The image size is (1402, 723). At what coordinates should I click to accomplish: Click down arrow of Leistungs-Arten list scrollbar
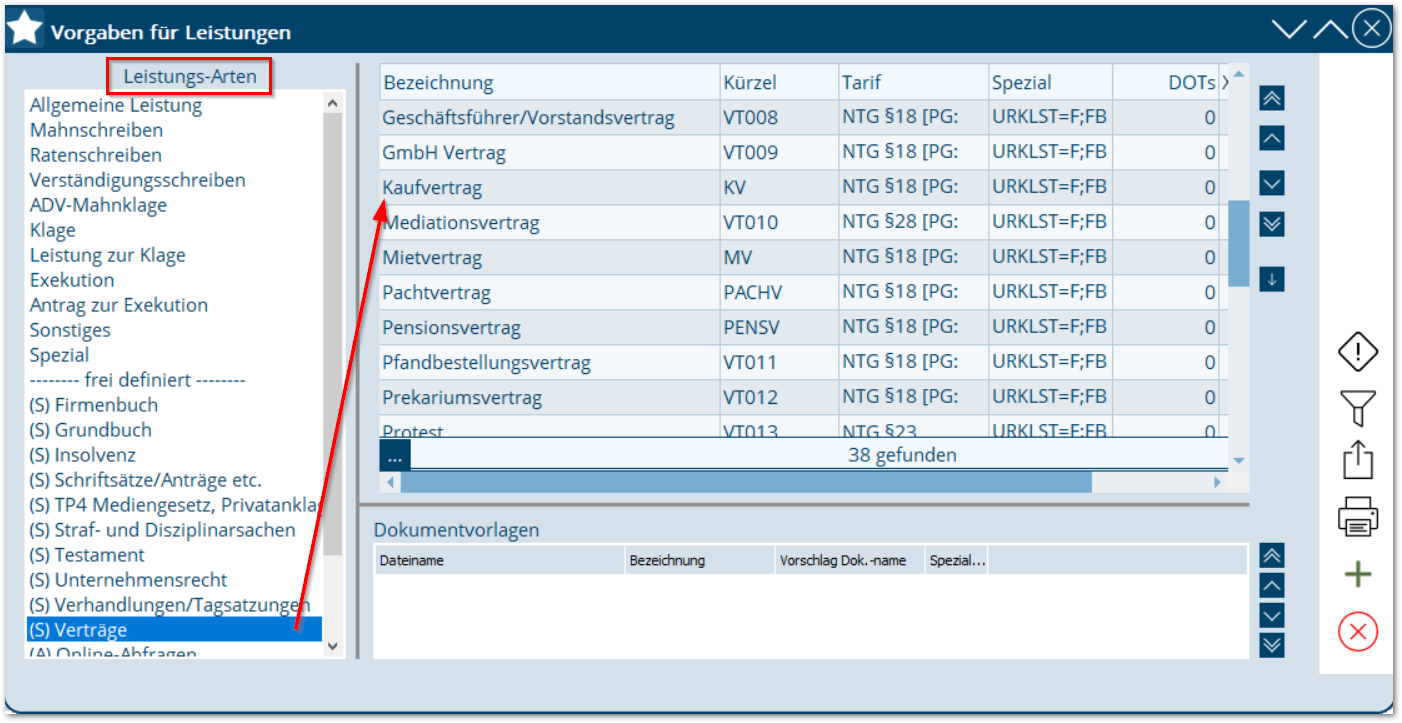pyautogui.click(x=333, y=647)
